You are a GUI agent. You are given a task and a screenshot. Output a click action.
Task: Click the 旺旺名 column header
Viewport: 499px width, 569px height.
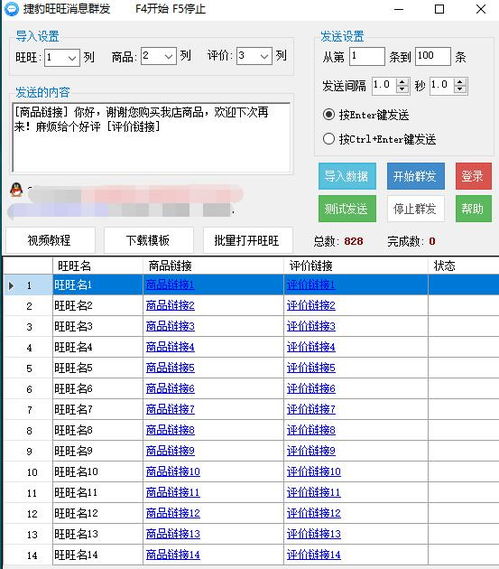tap(98, 266)
